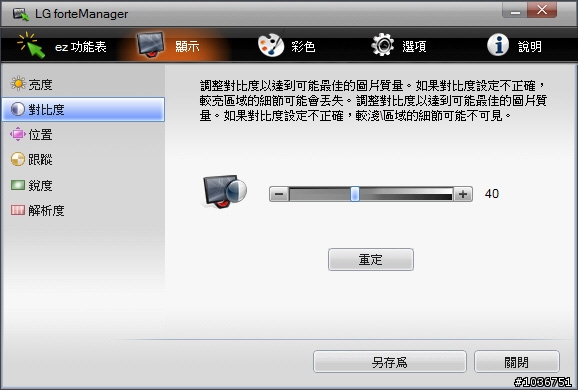Select 對比度 in the sidebar
The image size is (578, 390).
(83, 109)
